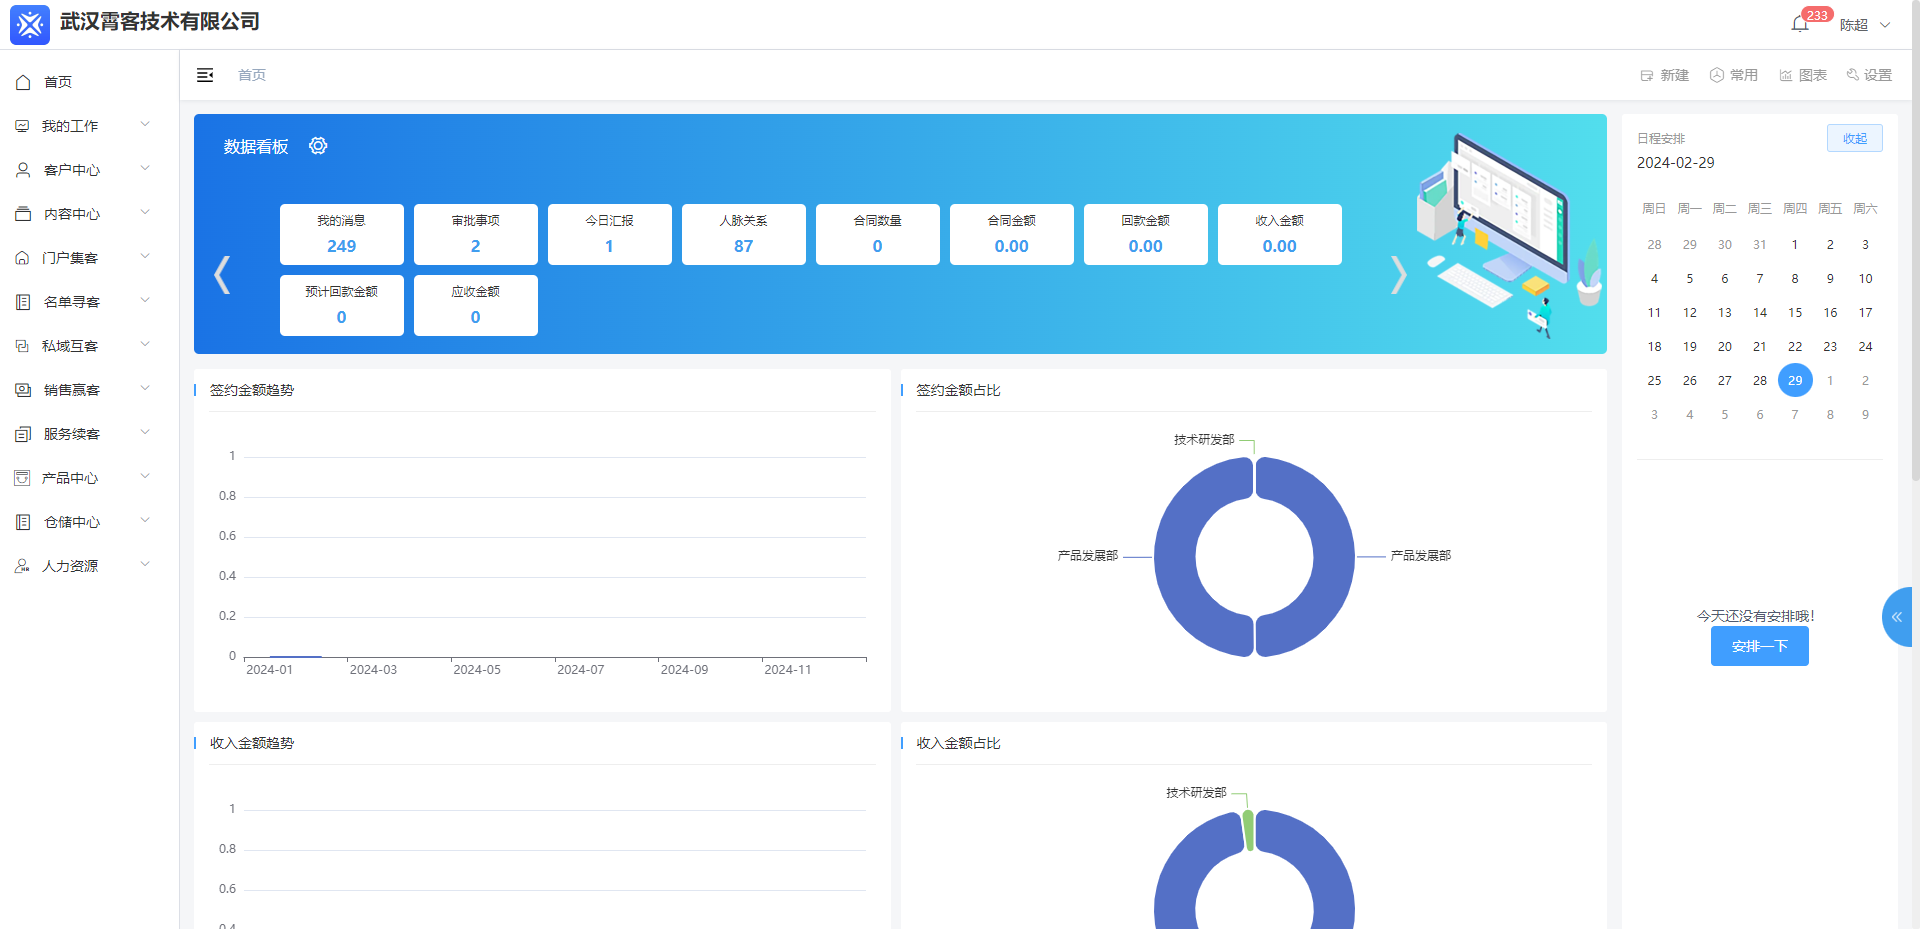This screenshot has width=1920, height=929.
Task: Click the blue donut ring in 签约金额占比
Action: [x=1332, y=557]
